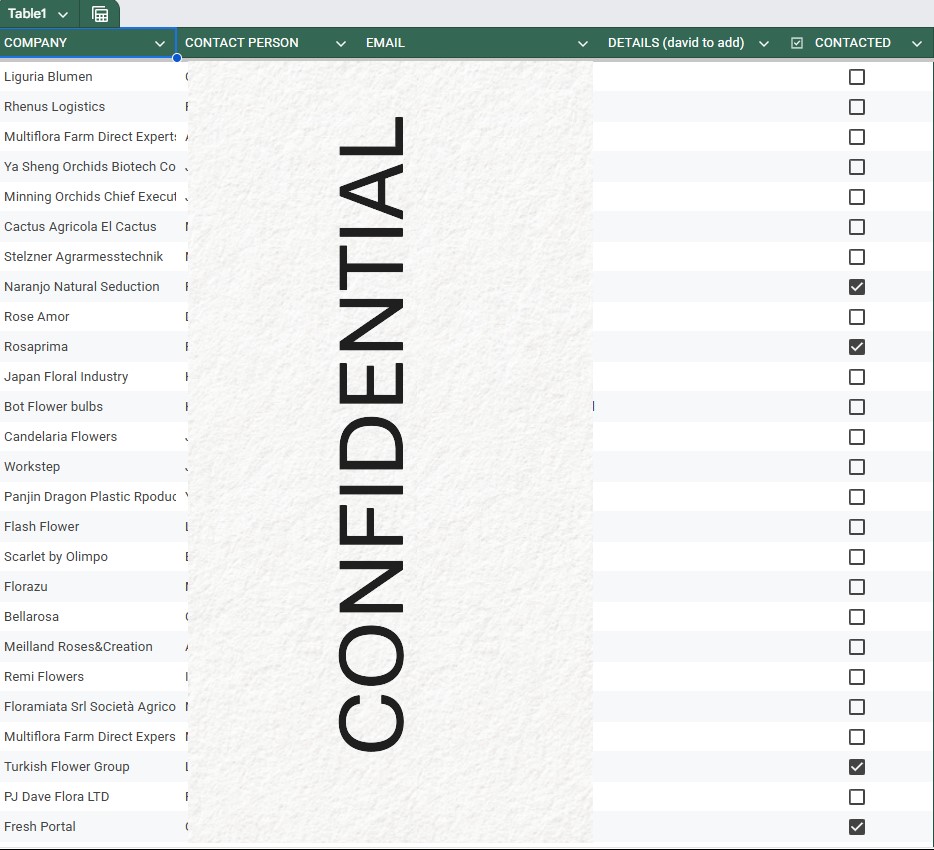
Task: Tick the Ya Sheng Orchids checkbox
Action: 857,167
